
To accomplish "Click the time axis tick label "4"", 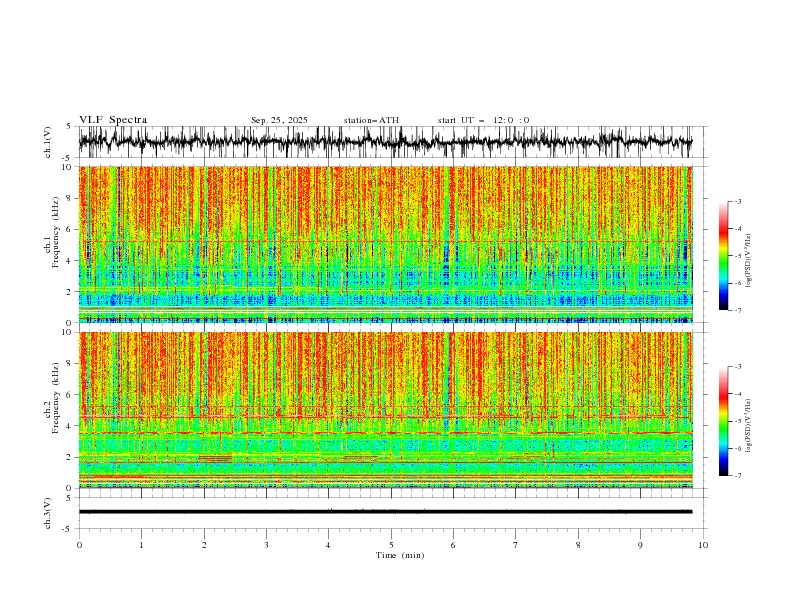I will click(x=328, y=545).
